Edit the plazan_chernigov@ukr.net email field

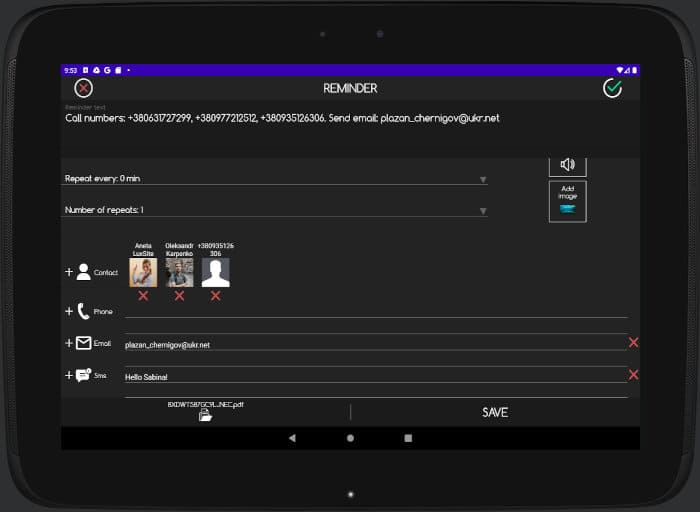click(x=376, y=345)
